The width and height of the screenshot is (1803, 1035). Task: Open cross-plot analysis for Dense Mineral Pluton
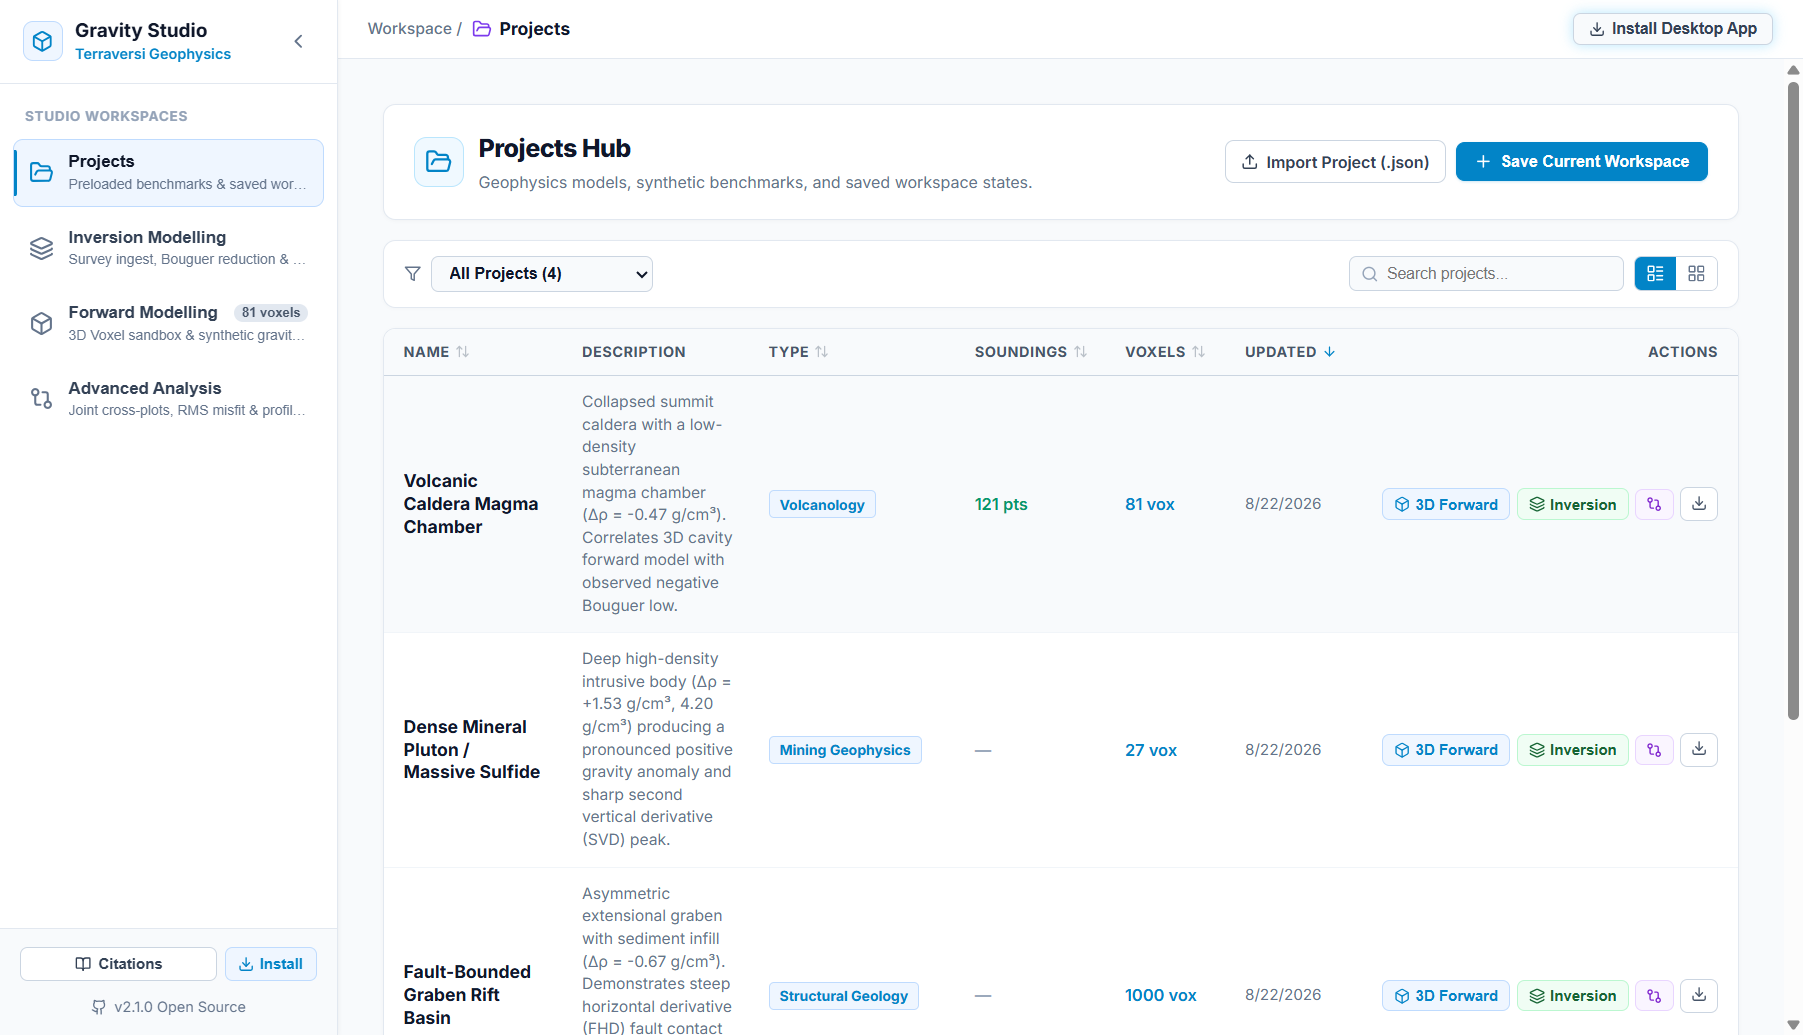(x=1654, y=750)
